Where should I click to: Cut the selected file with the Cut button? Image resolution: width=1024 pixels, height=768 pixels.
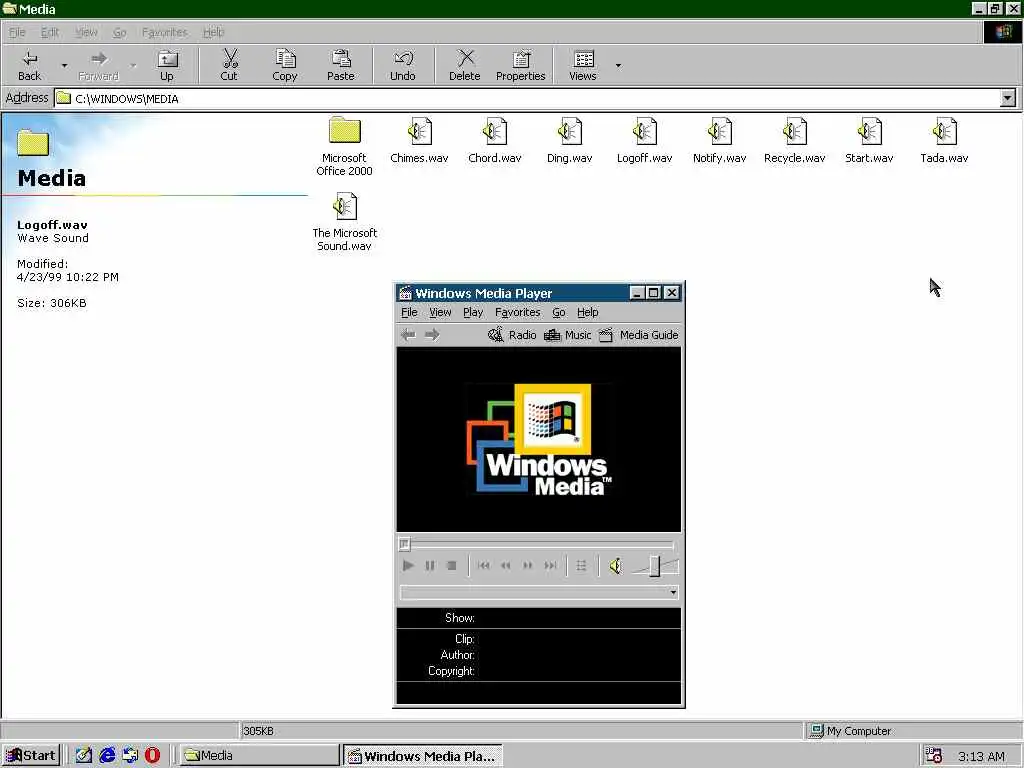[229, 65]
